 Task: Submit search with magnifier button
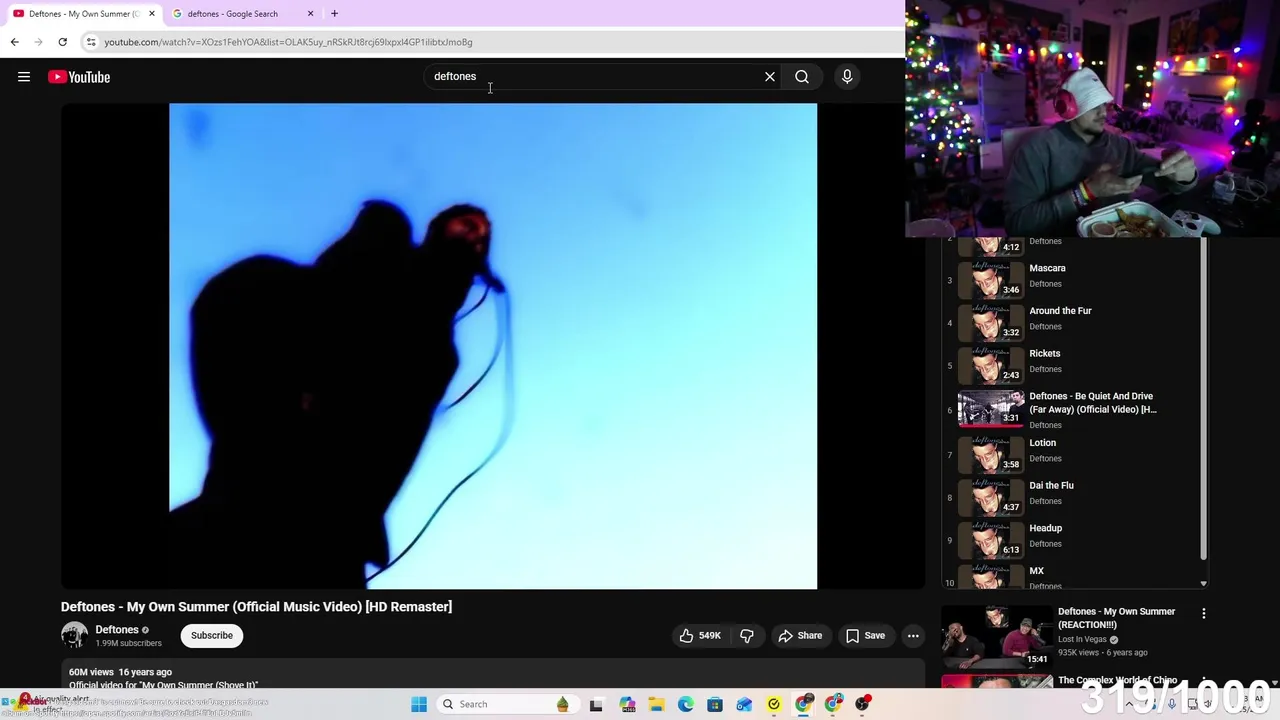click(802, 77)
